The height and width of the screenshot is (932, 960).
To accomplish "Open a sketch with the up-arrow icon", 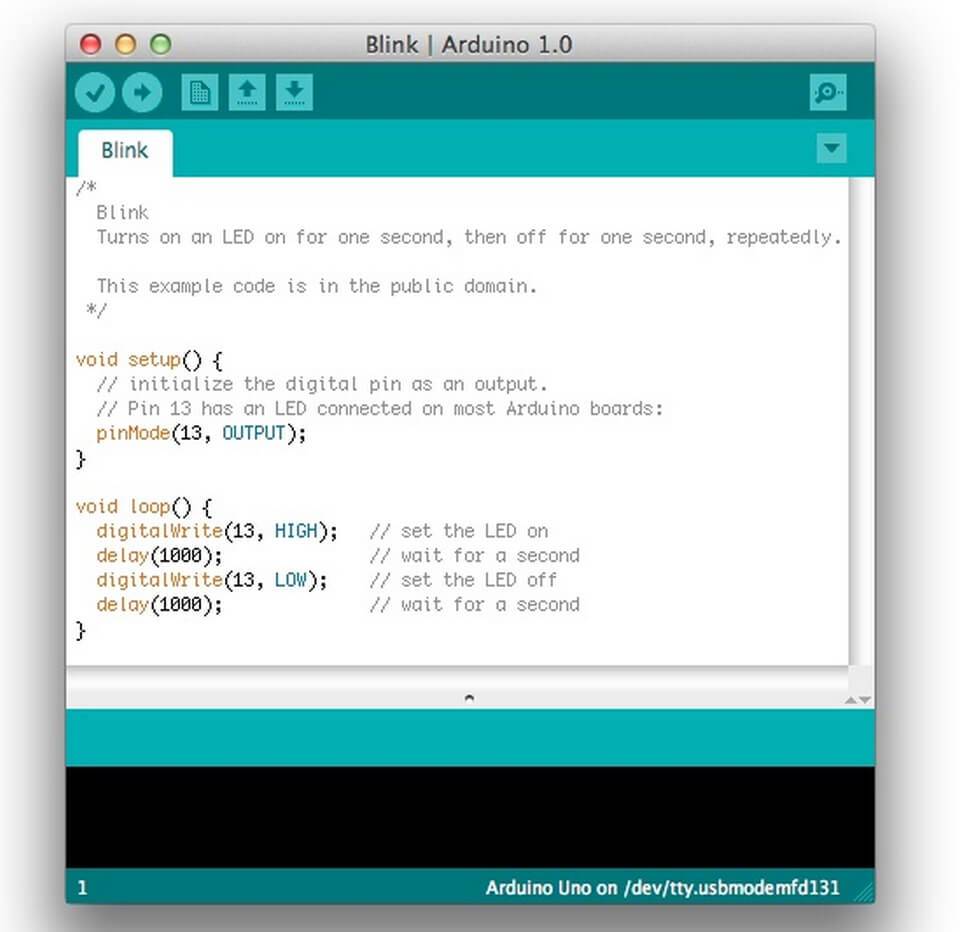I will [246, 93].
